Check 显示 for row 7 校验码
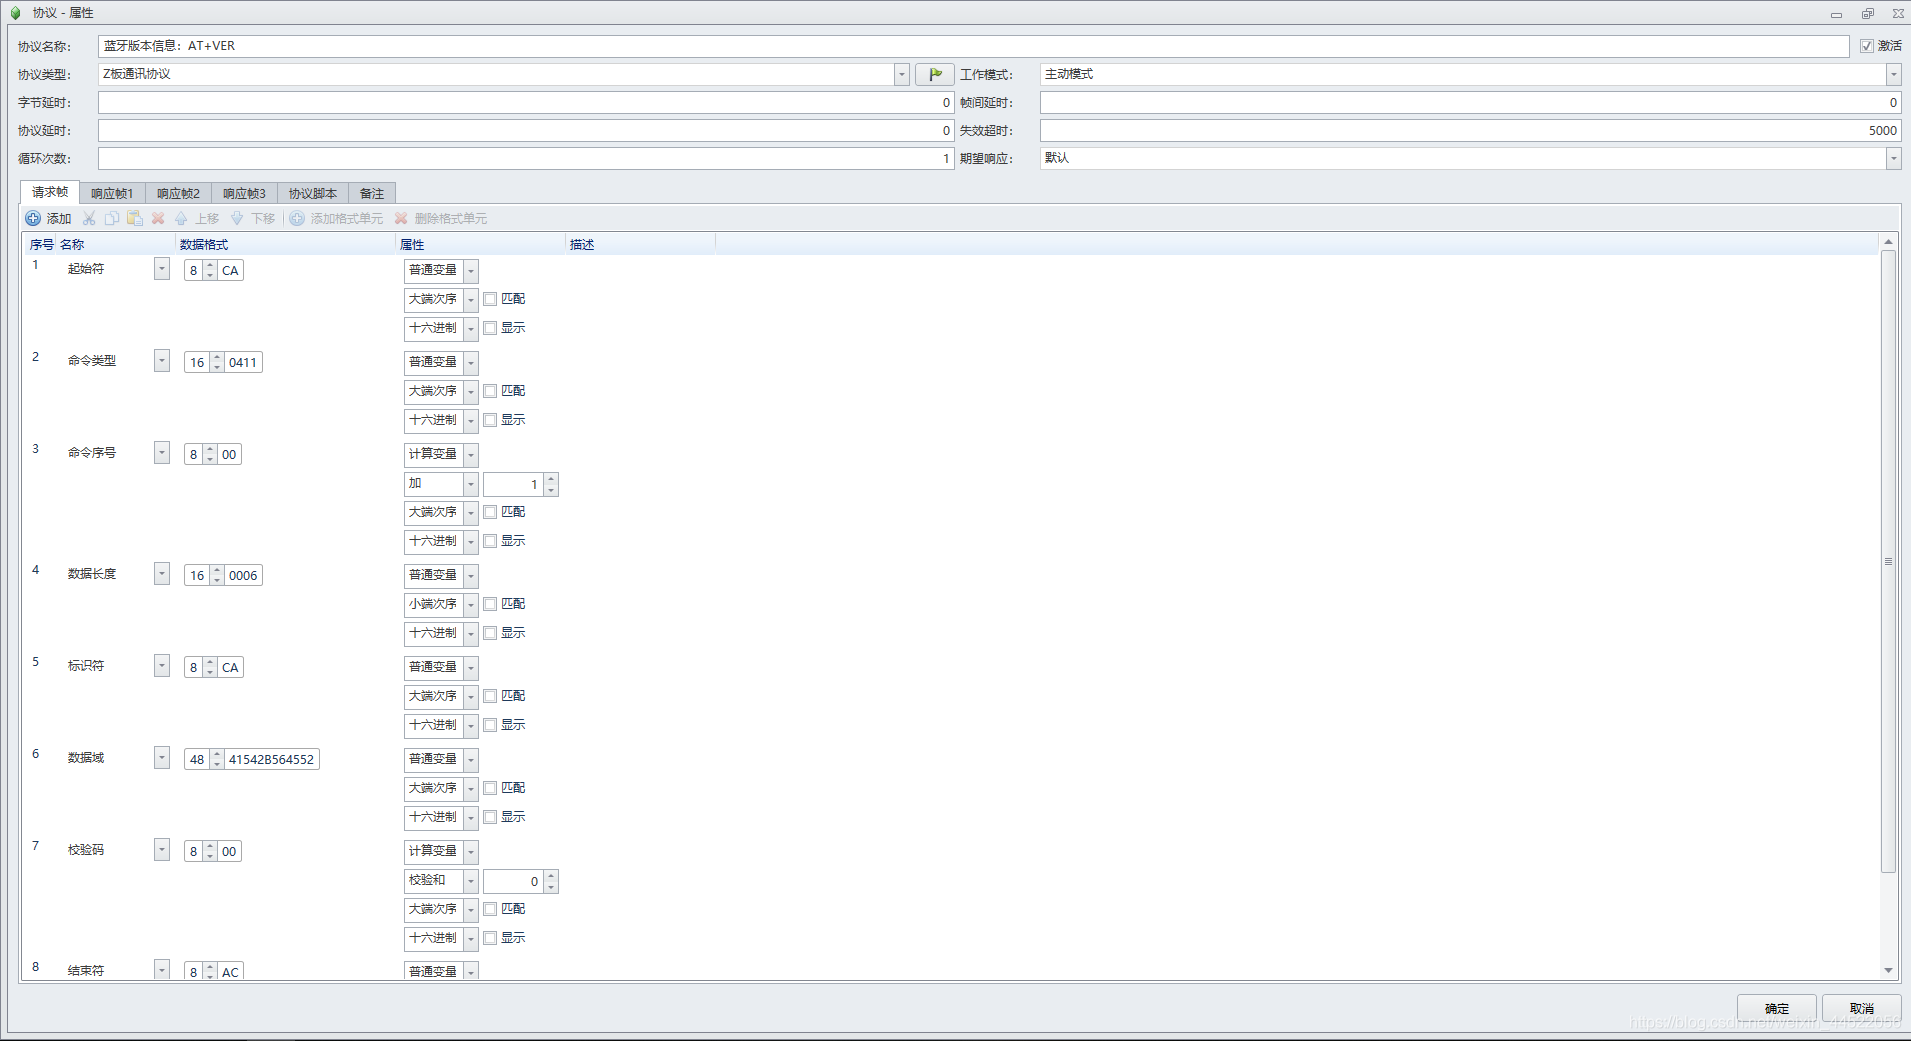The height and width of the screenshot is (1041, 1911). click(490, 938)
